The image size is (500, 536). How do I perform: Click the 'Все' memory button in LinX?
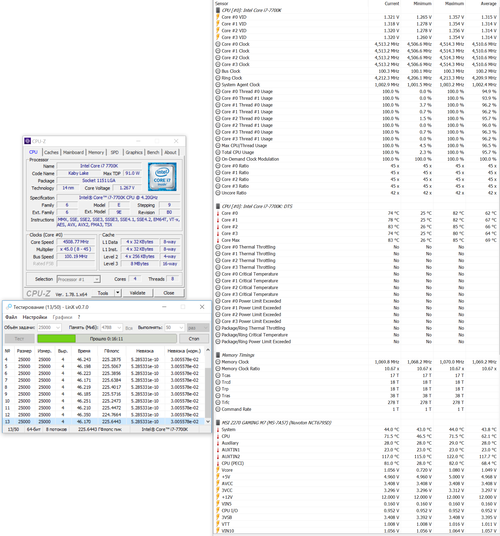(129, 328)
